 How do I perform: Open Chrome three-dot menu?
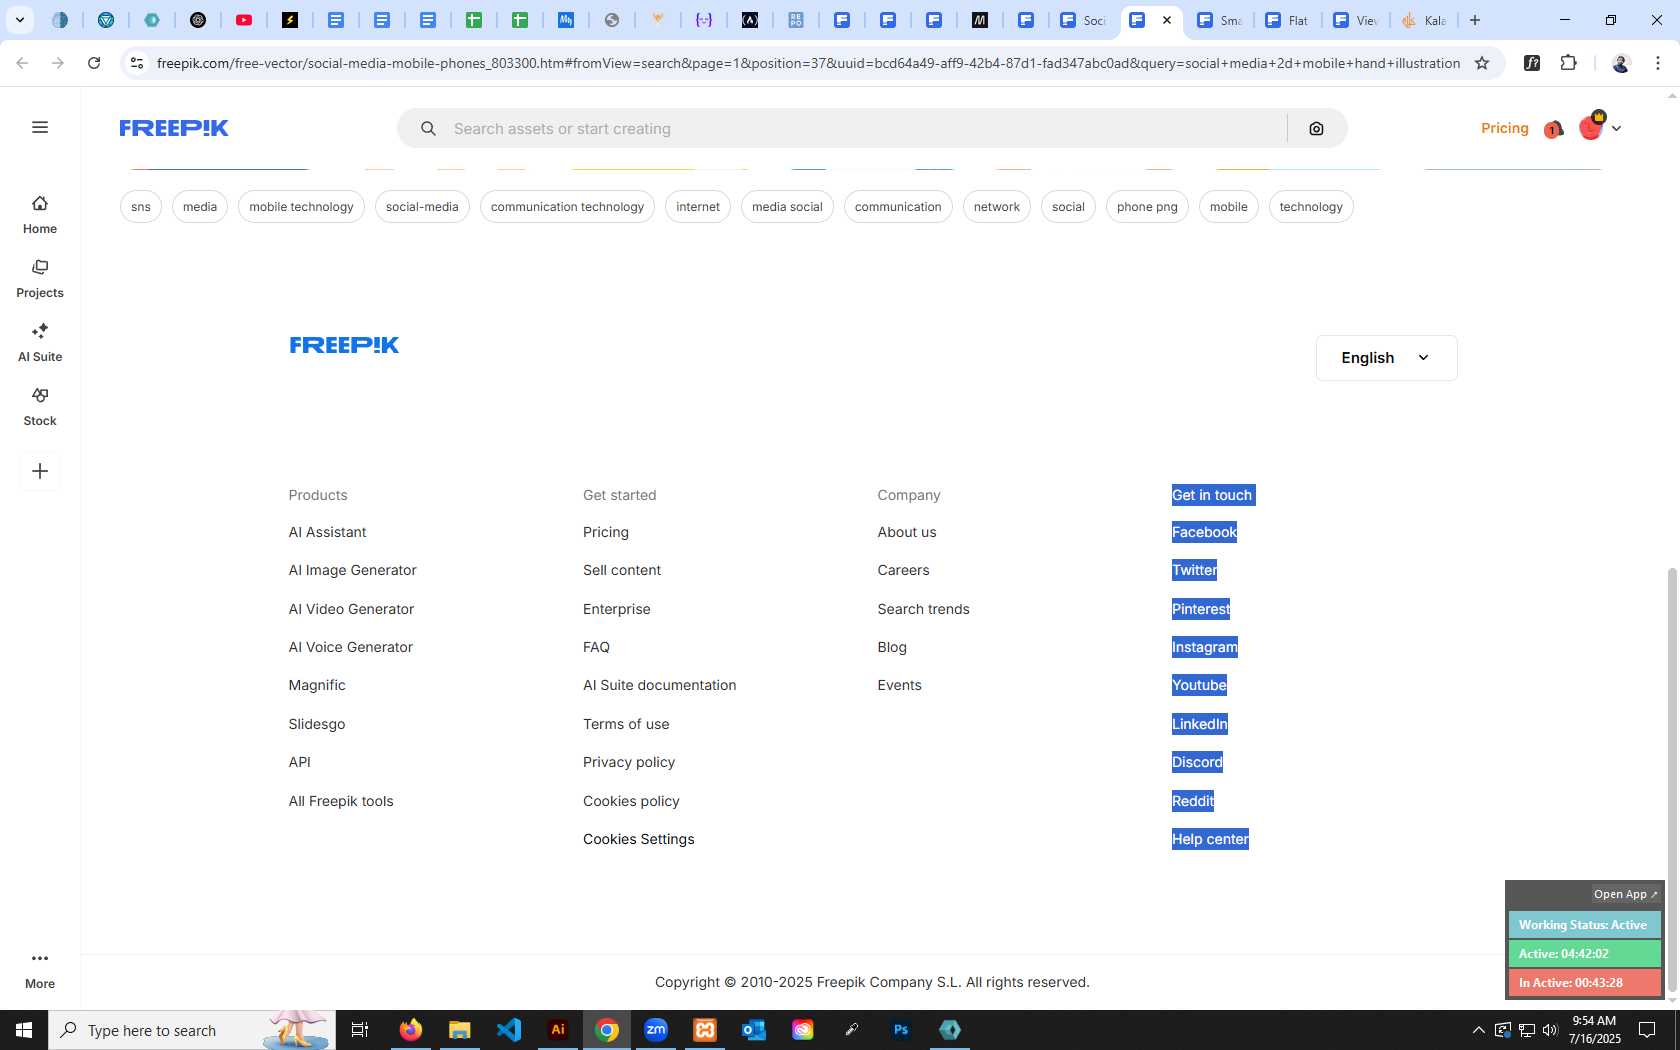pyautogui.click(x=1658, y=63)
